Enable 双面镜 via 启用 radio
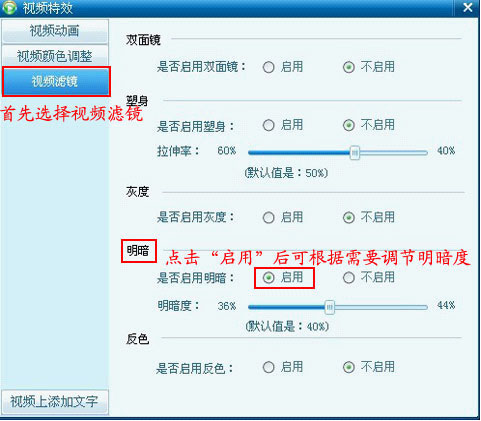 268,67
